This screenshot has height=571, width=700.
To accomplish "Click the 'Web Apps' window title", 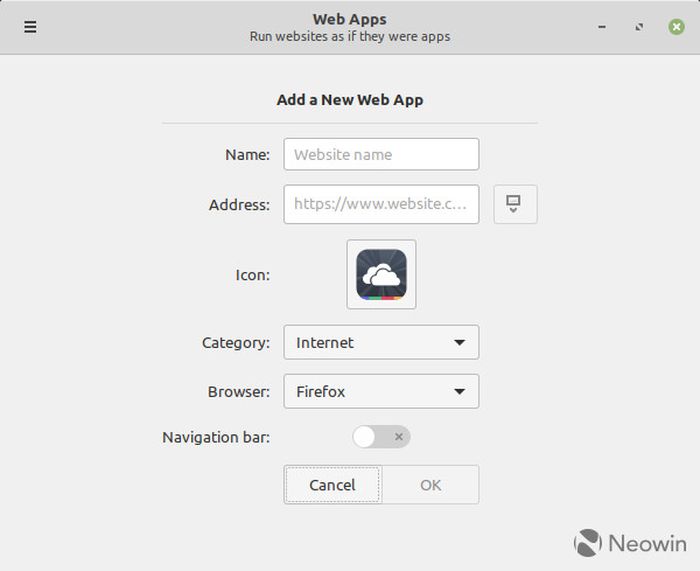I will coord(350,19).
